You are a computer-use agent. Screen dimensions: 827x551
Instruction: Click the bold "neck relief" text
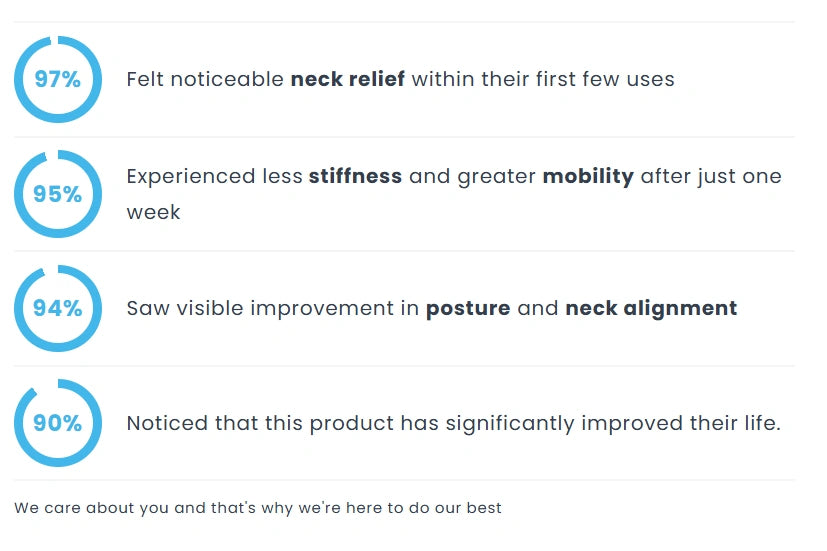[347, 79]
